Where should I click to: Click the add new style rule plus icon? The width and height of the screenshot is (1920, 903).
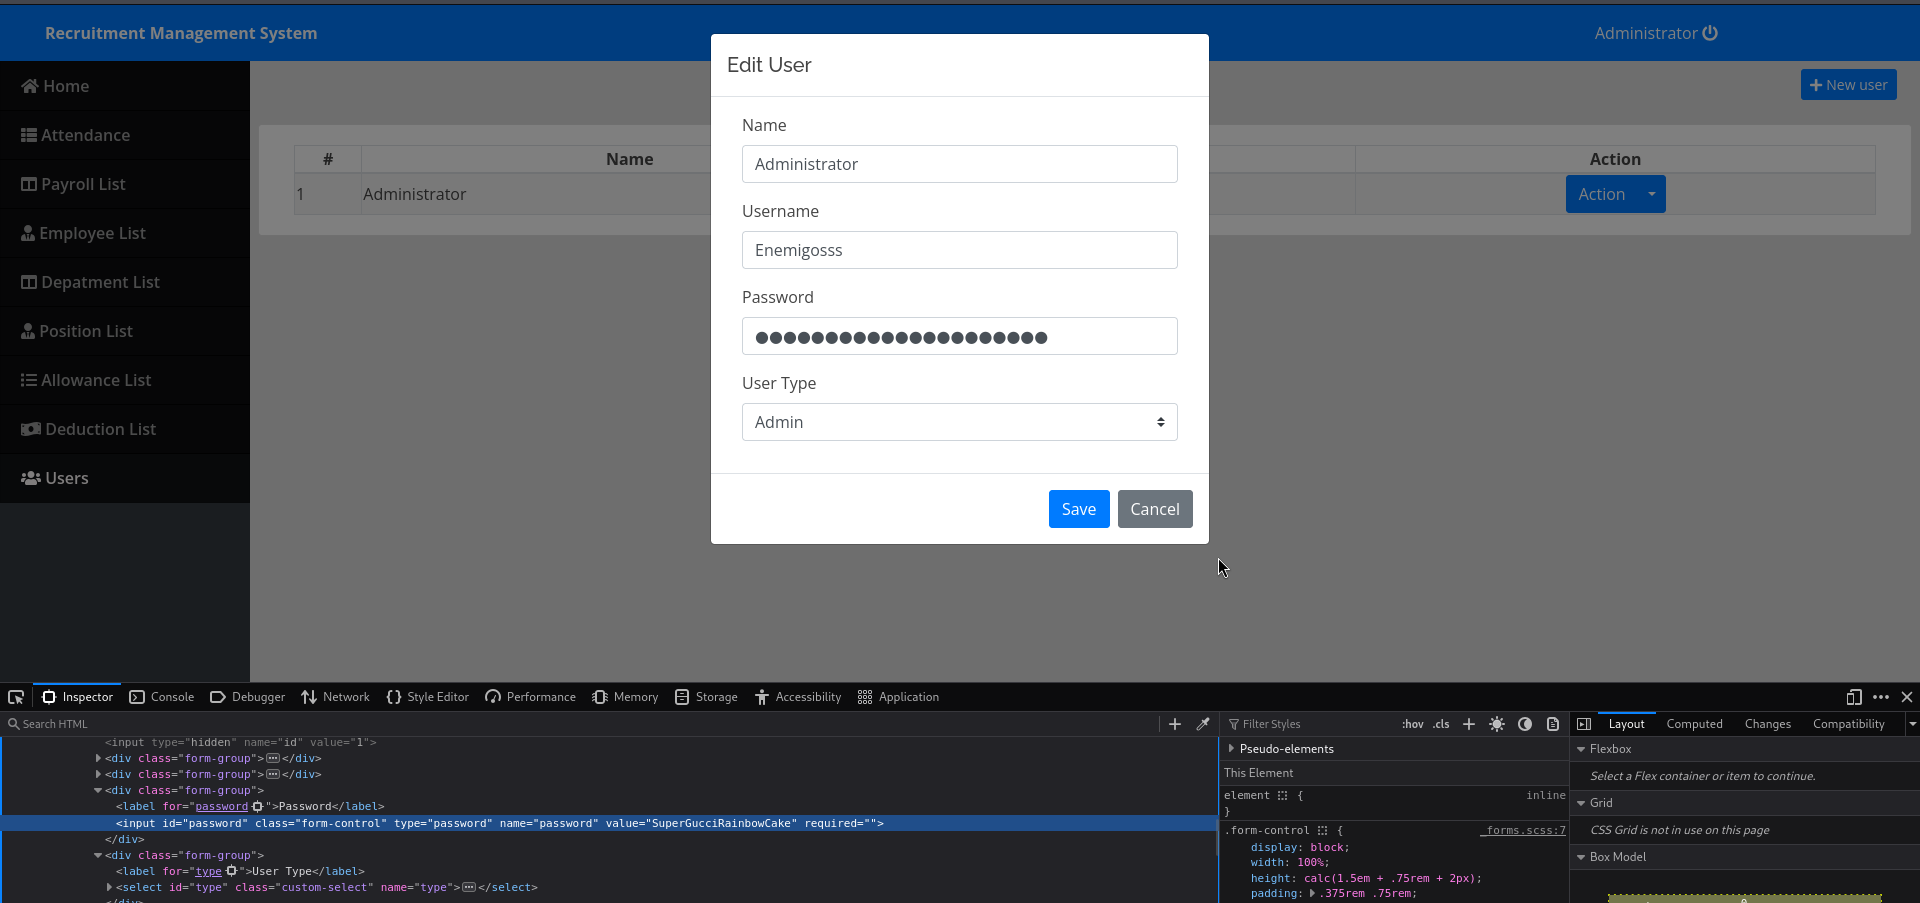1469,724
